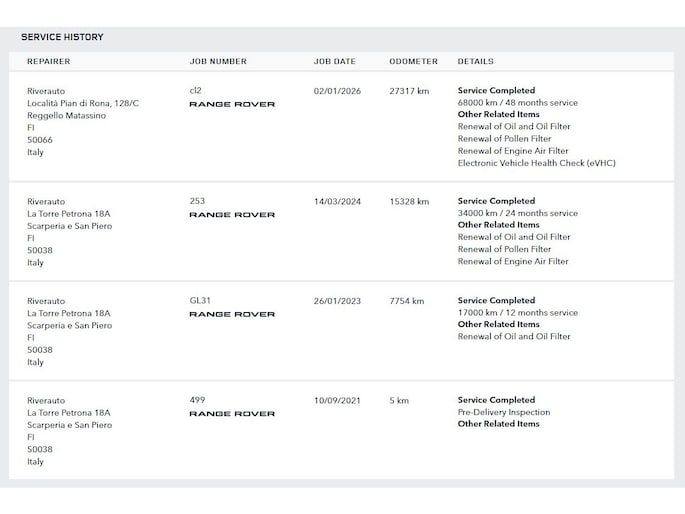685x514 pixels.
Task: Click the Range Rover logo under job GL31
Action: 232,314
